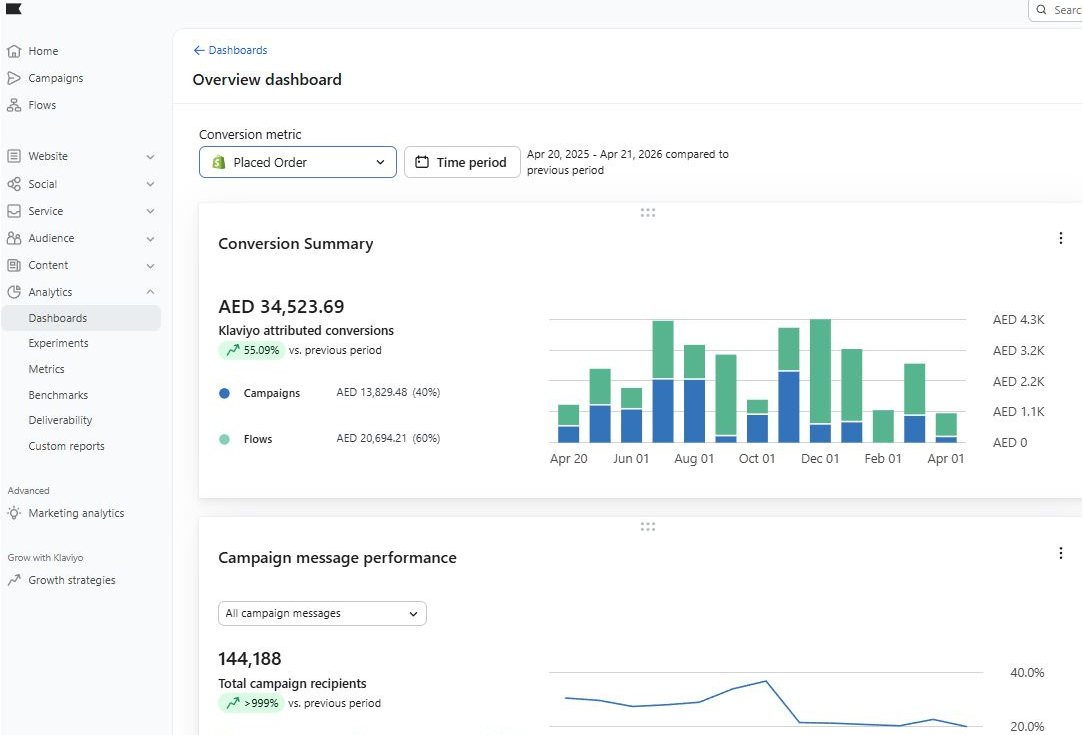Click the Social icon in sidebar

point(14,184)
